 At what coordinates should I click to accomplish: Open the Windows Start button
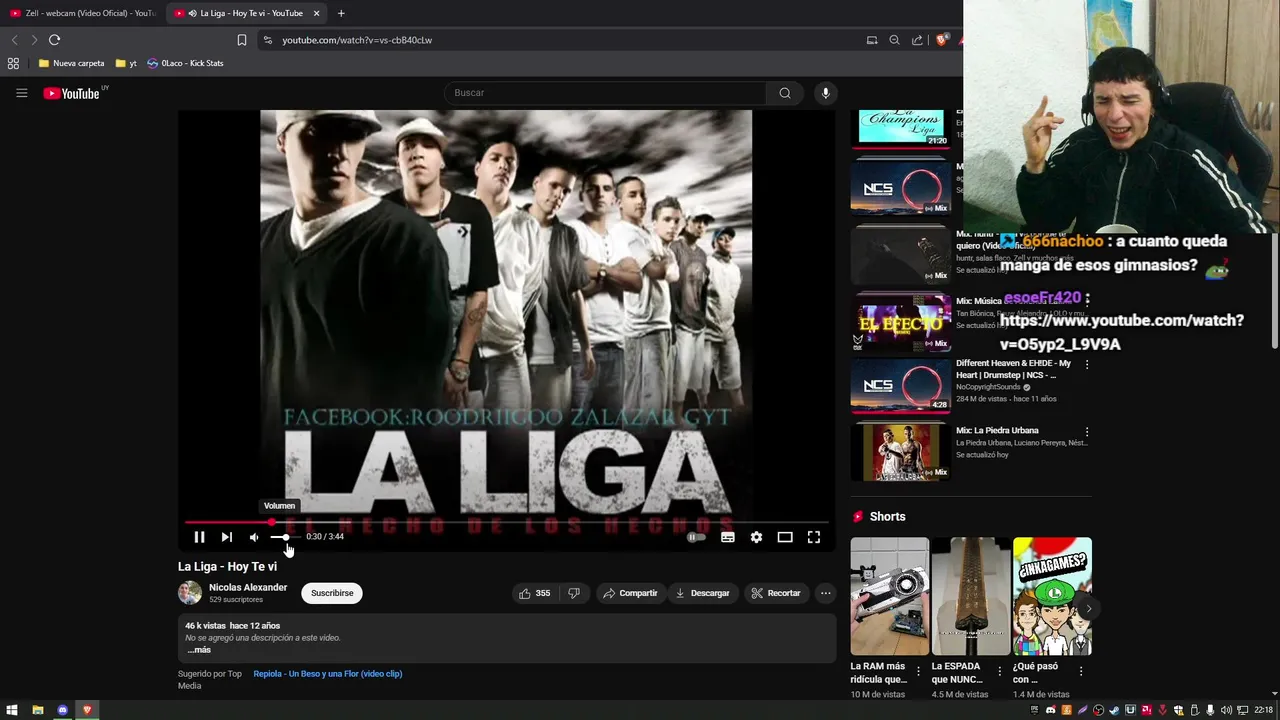[x=12, y=710]
